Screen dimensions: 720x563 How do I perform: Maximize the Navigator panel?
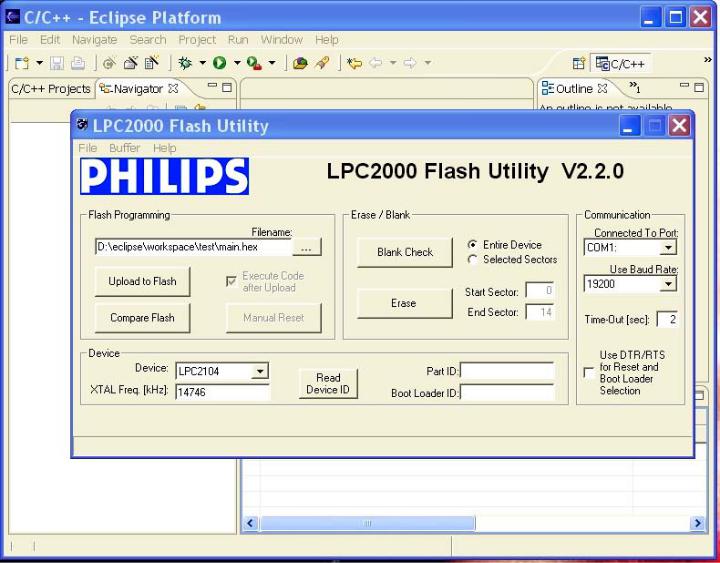click(227, 87)
